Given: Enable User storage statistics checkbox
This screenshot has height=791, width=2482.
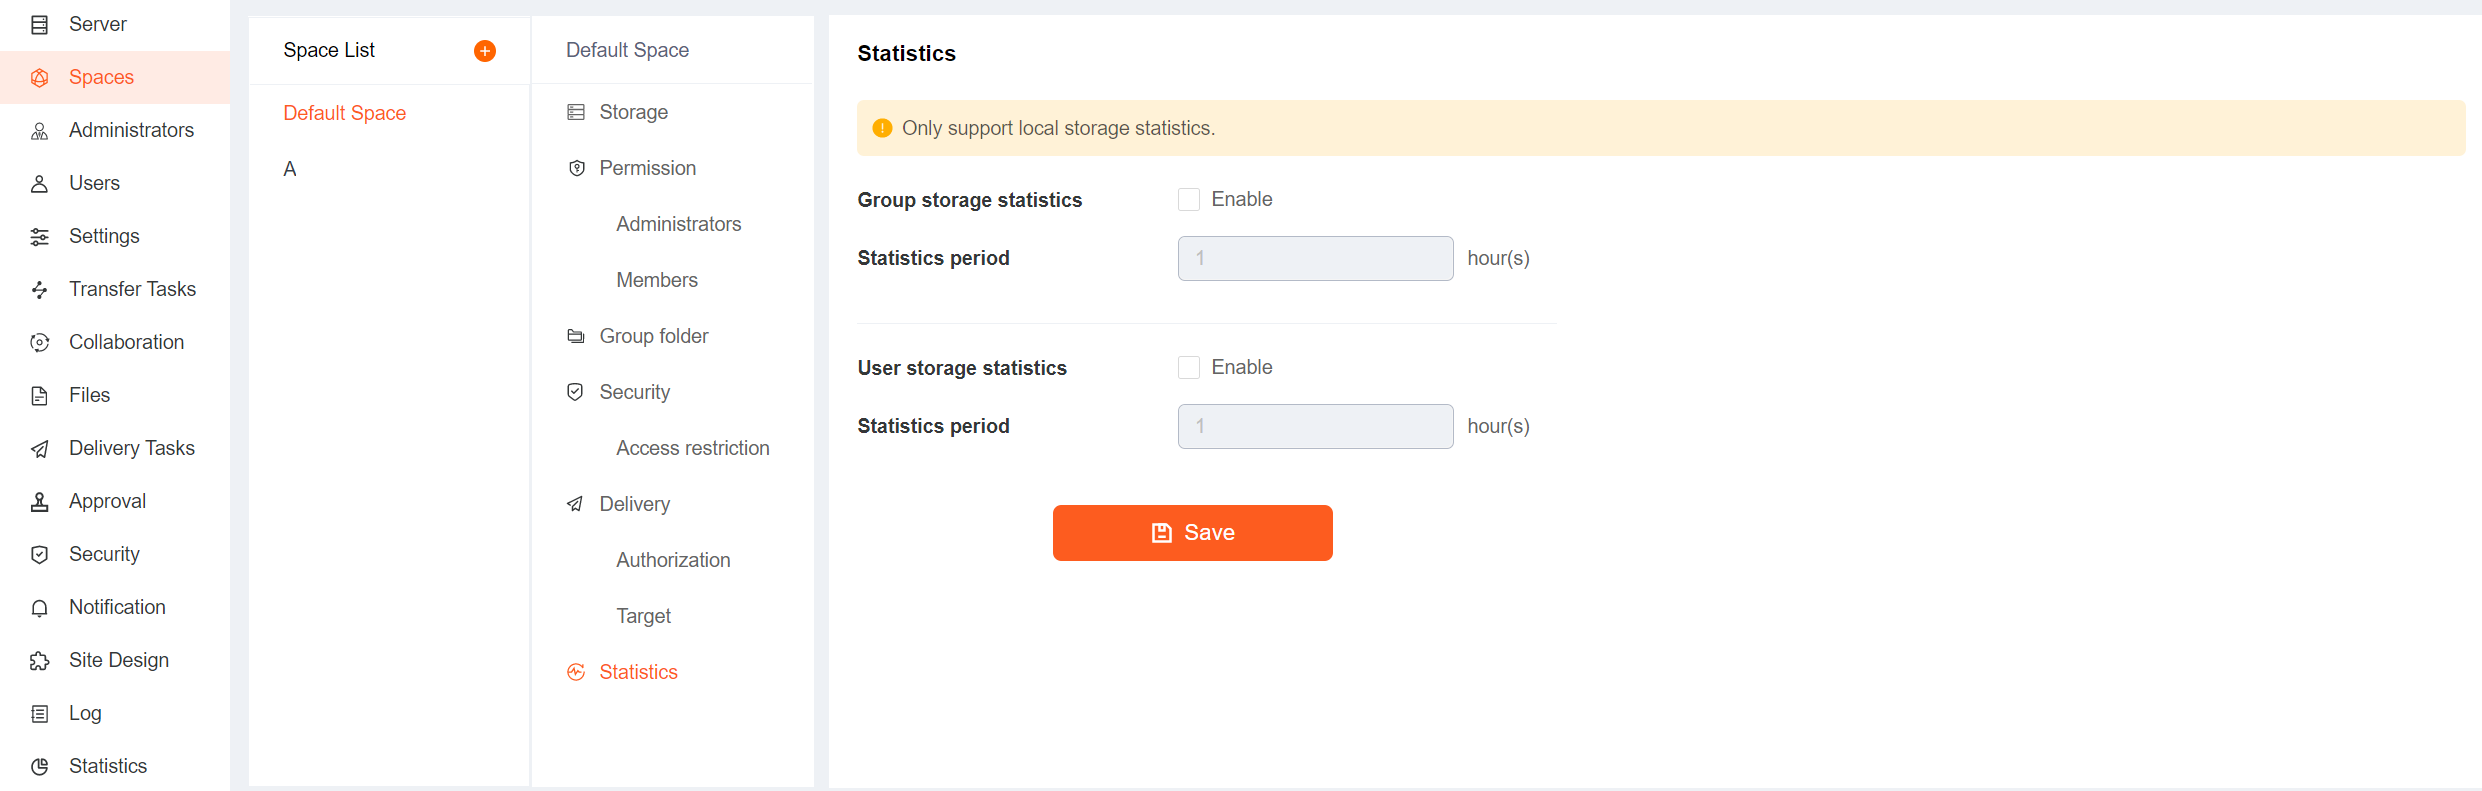Looking at the screenshot, I should point(1189,368).
